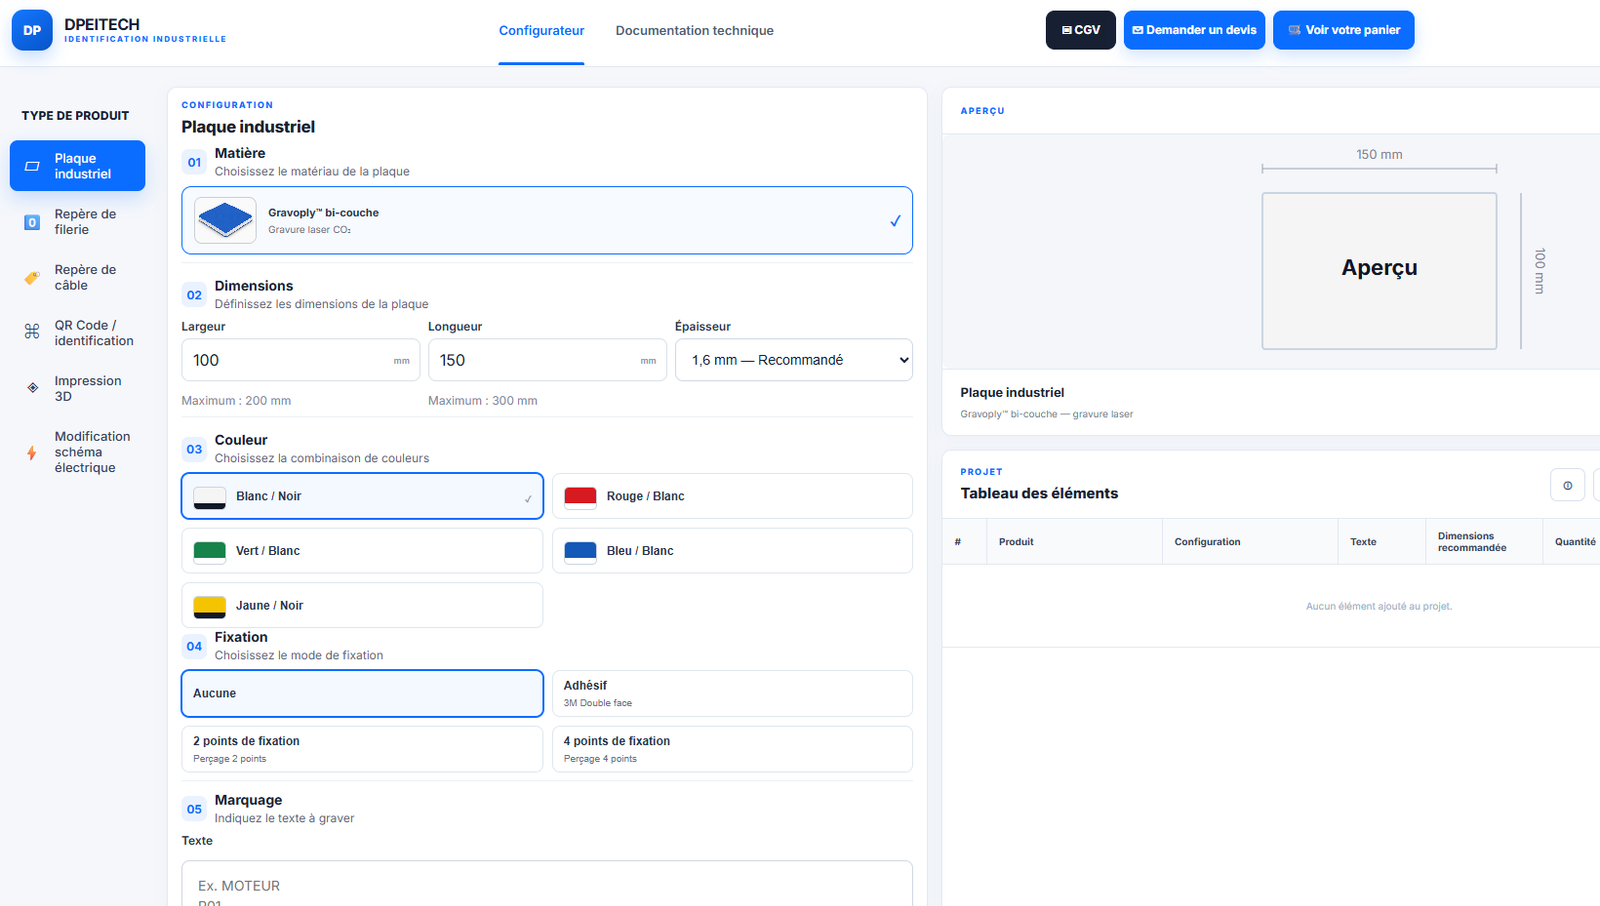Screen dimensions: 1600x906
Task: Click the Quantité column header
Action: pyautogui.click(x=1575, y=542)
